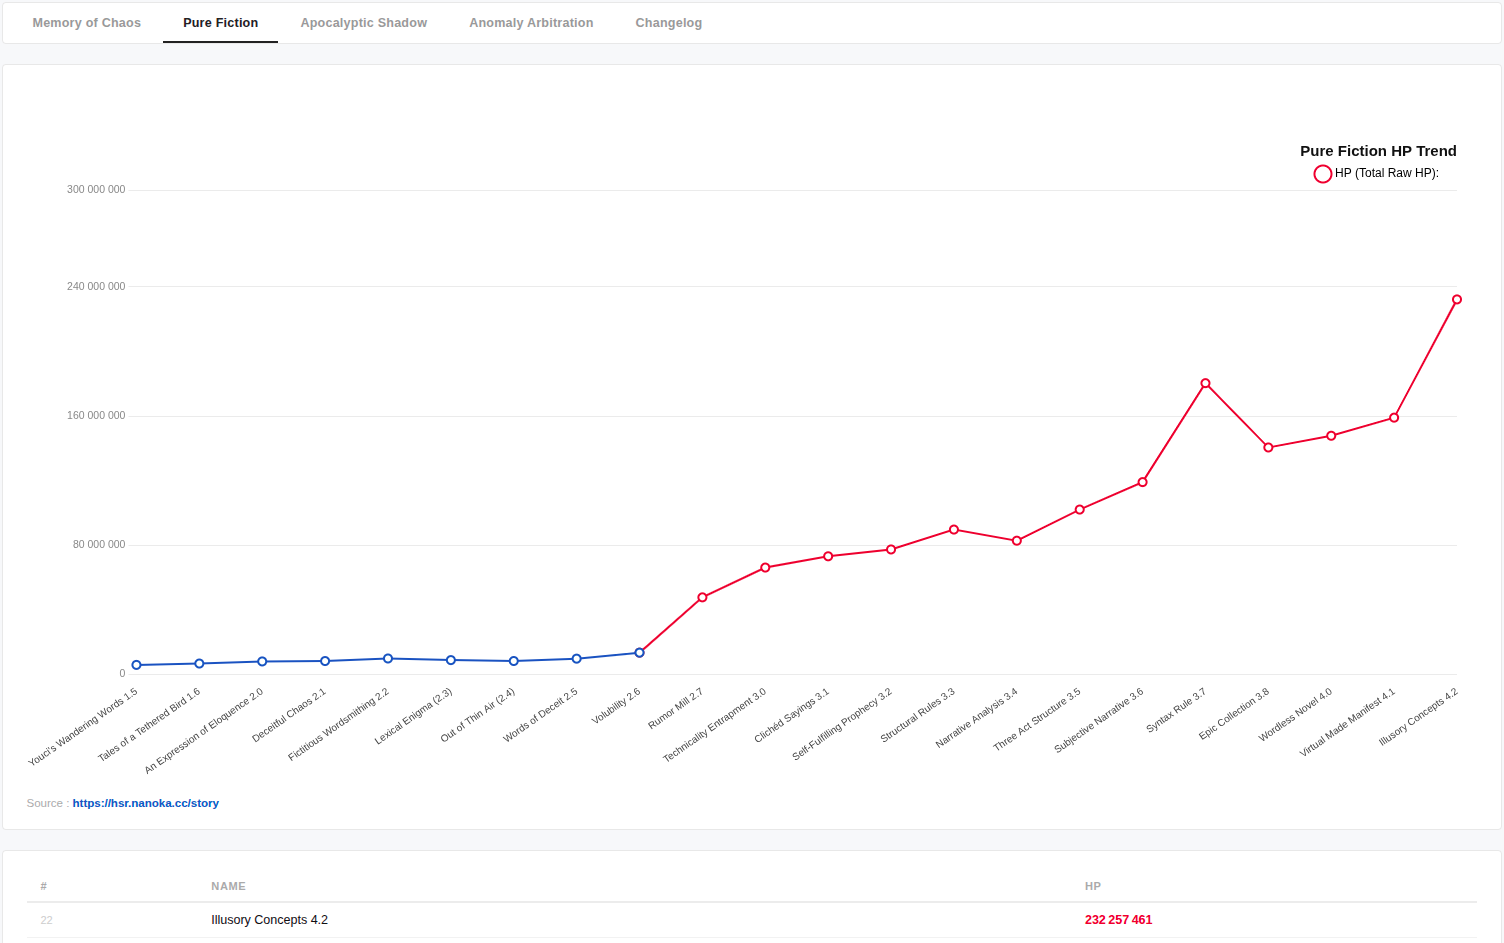Pick the Virtual Made Manifest 4.1 data point
The image size is (1504, 943).
coord(1394,418)
